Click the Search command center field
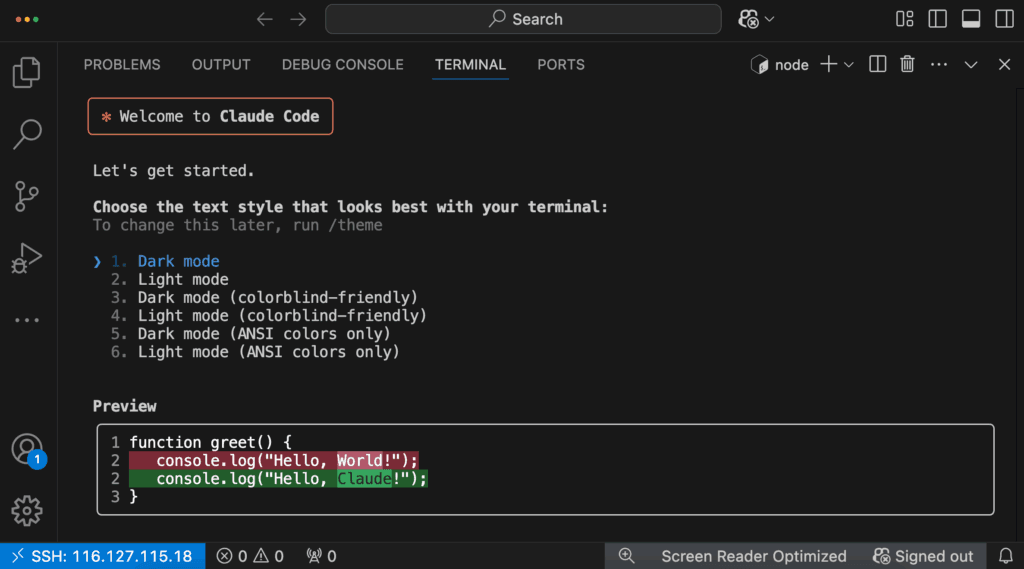The width and height of the screenshot is (1024, 569). 523,19
